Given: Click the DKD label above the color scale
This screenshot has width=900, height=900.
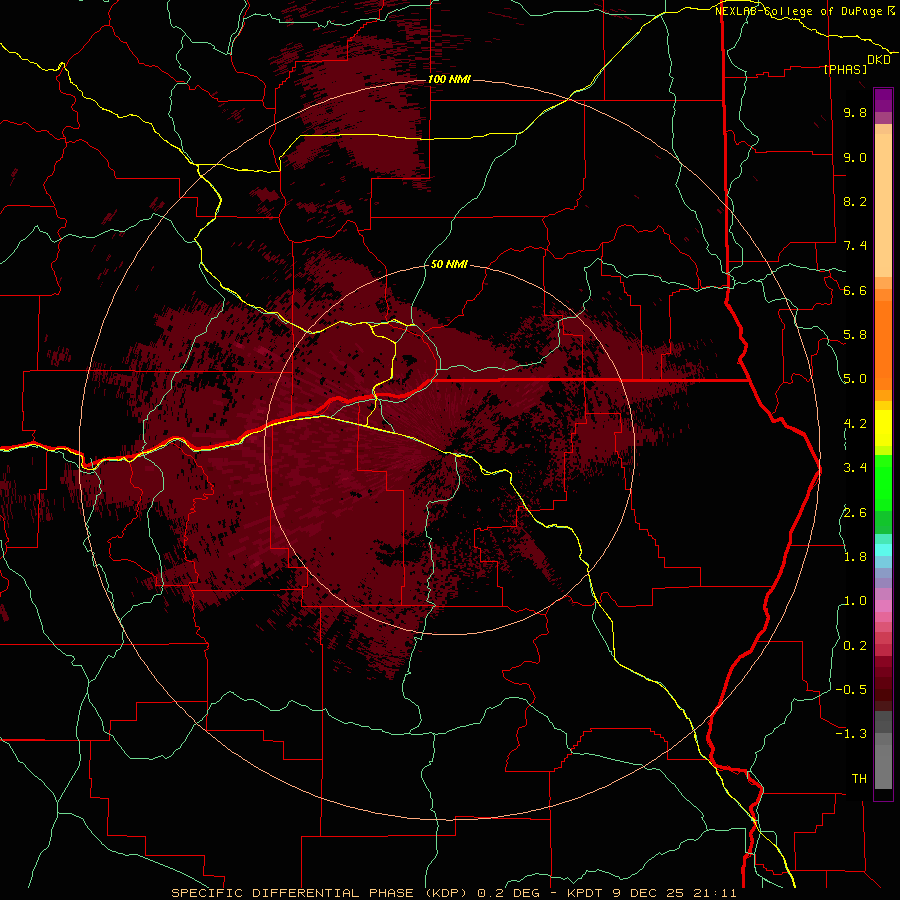Looking at the screenshot, I should point(878,60).
